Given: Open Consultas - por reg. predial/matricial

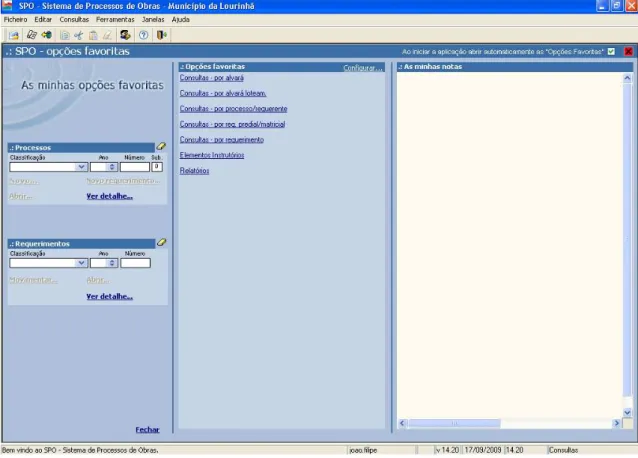Looking at the screenshot, I should pyautogui.click(x=232, y=124).
